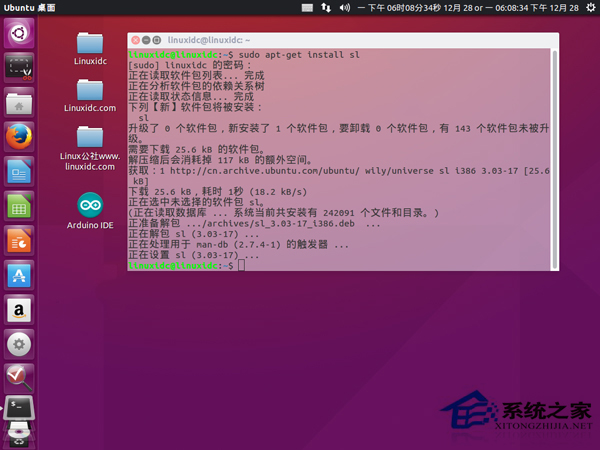Open System Settings from the dock
The image size is (600, 450).
coord(19,344)
